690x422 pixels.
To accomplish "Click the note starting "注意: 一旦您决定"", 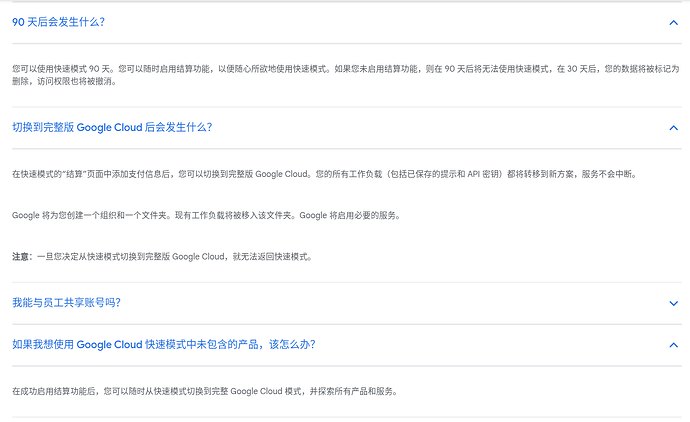I will (x=162, y=257).
